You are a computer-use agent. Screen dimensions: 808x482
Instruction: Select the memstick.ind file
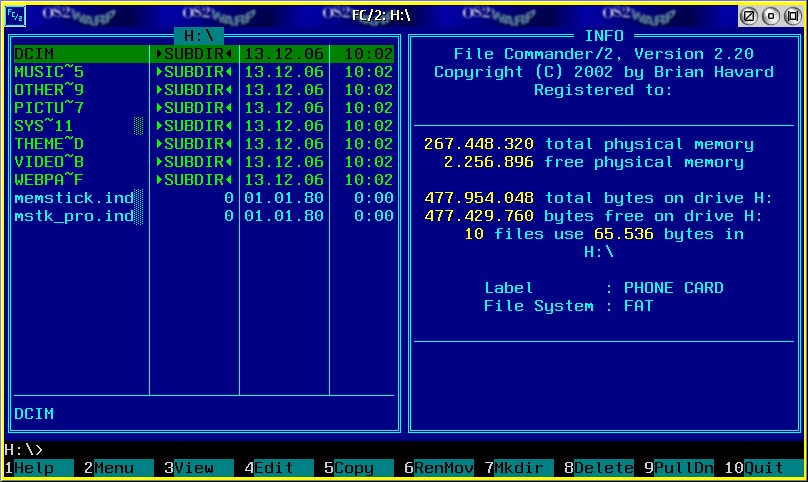pos(204,198)
